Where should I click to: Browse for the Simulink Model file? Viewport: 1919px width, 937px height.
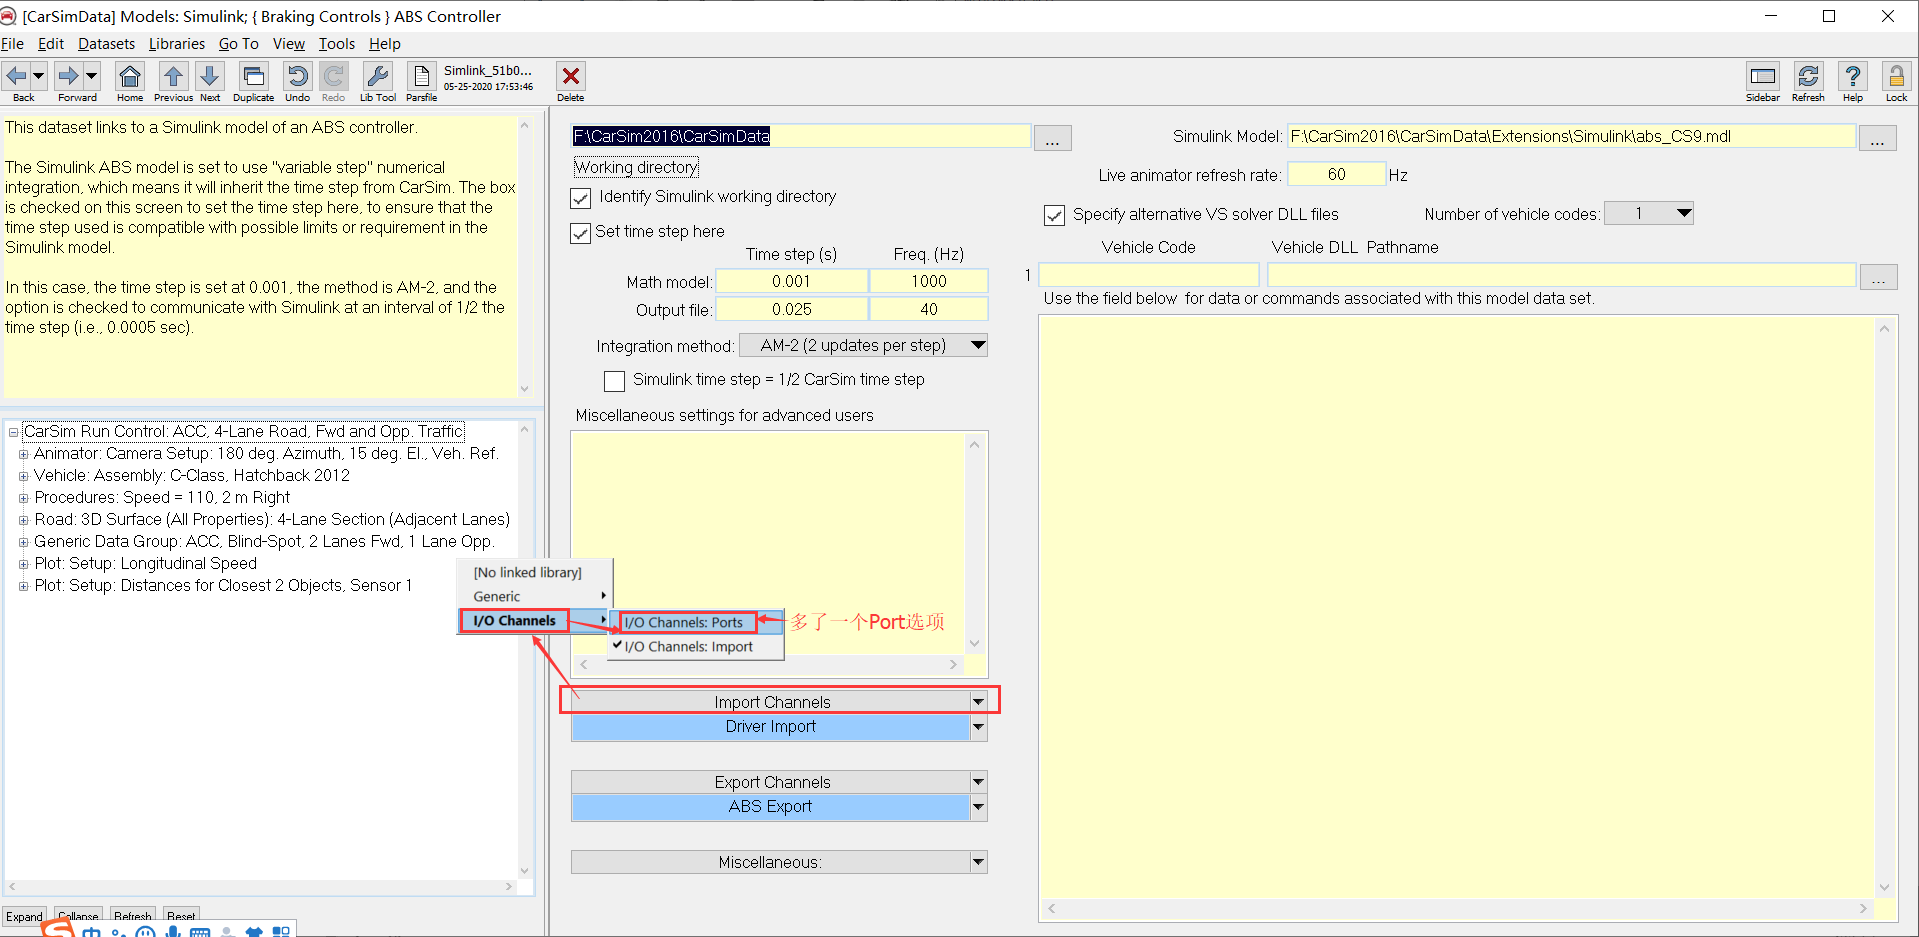(x=1877, y=138)
